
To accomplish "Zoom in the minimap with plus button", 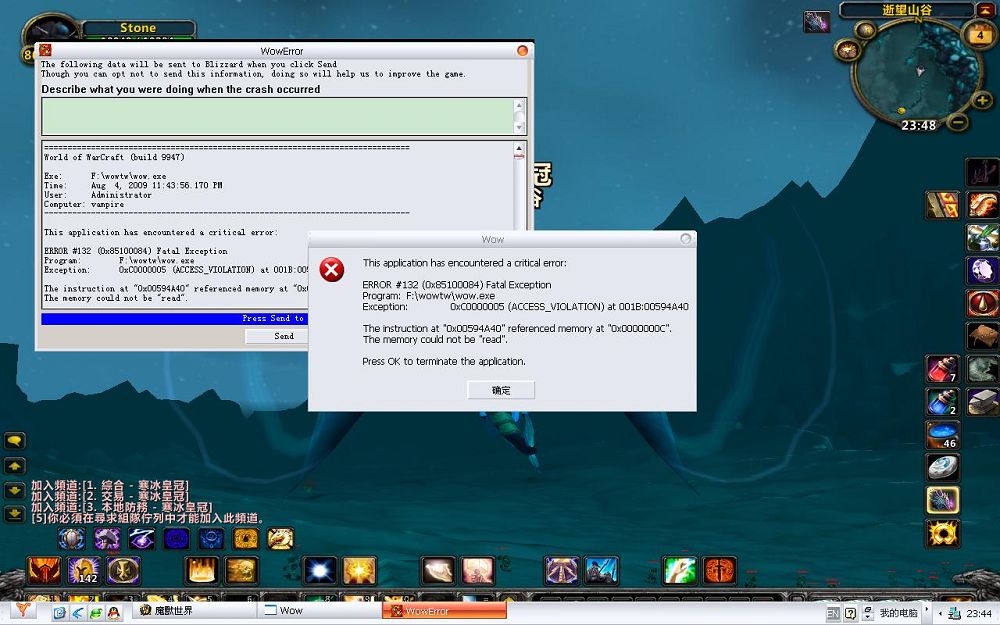I will (x=982, y=100).
